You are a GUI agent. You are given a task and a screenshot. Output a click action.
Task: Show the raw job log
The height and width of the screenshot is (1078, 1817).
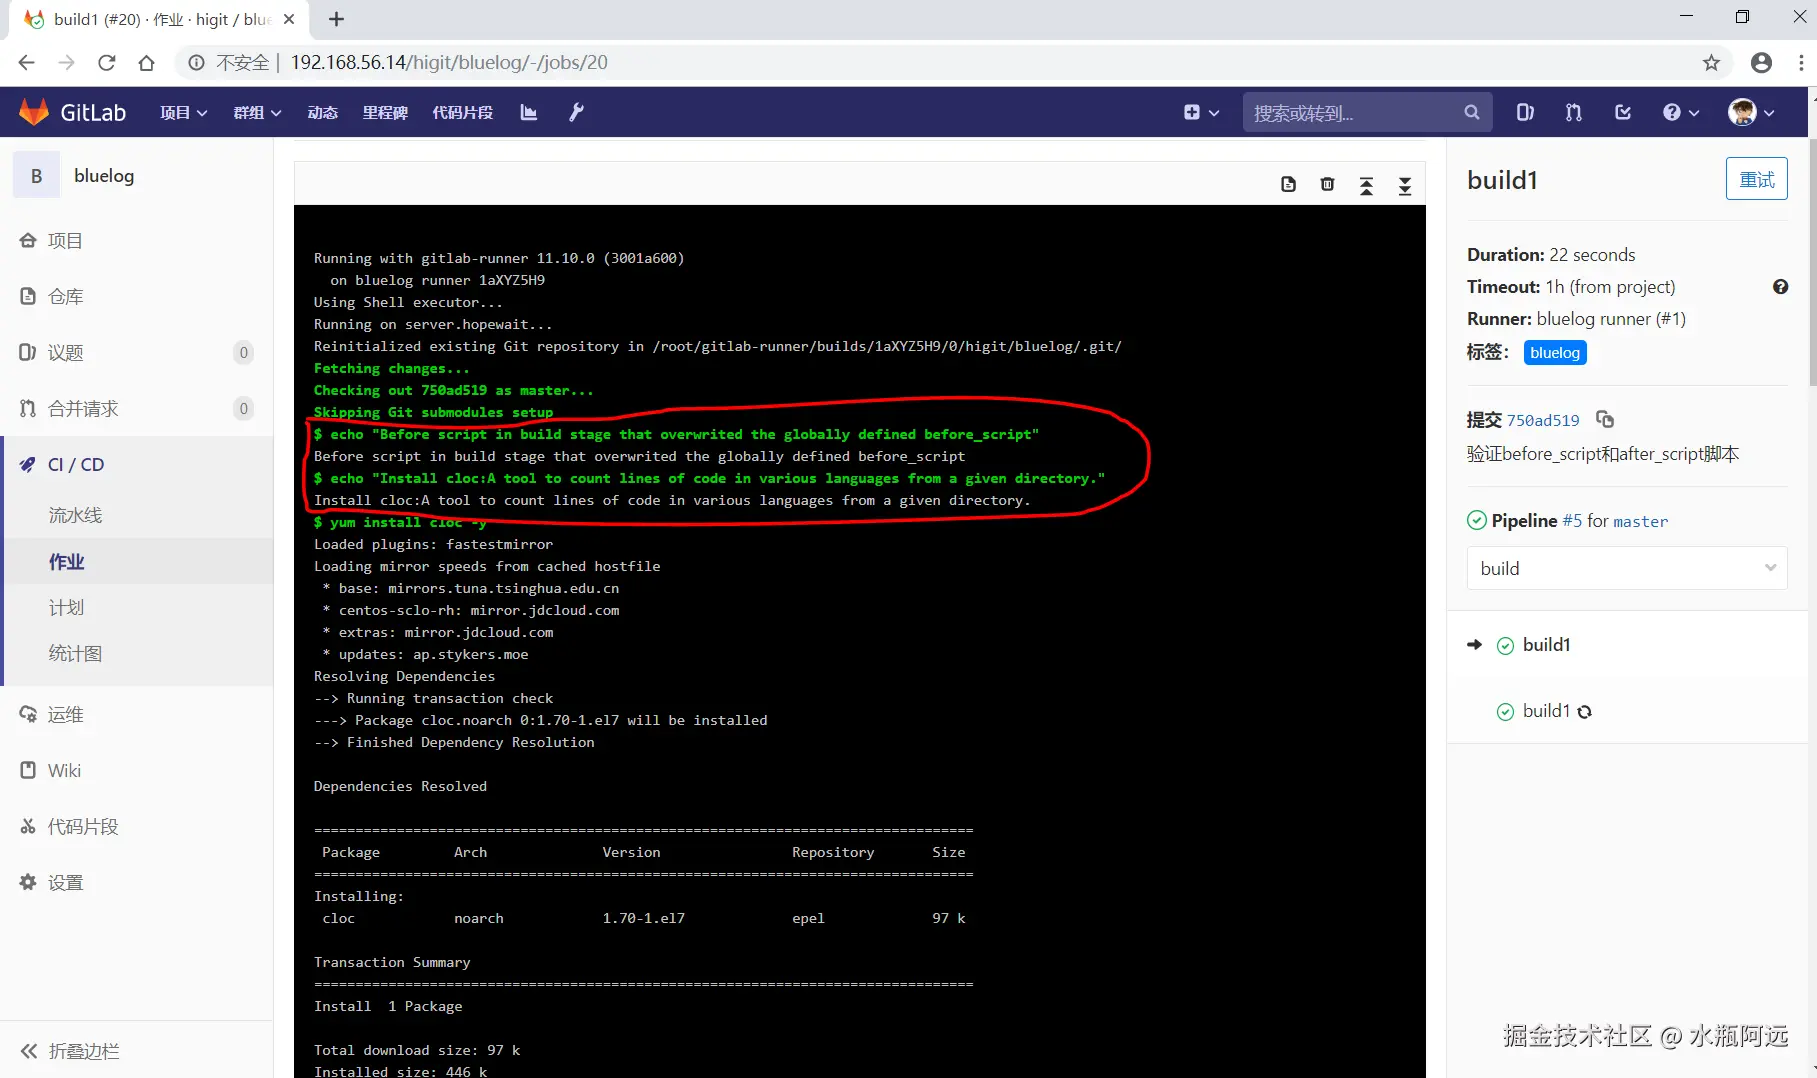click(1288, 184)
